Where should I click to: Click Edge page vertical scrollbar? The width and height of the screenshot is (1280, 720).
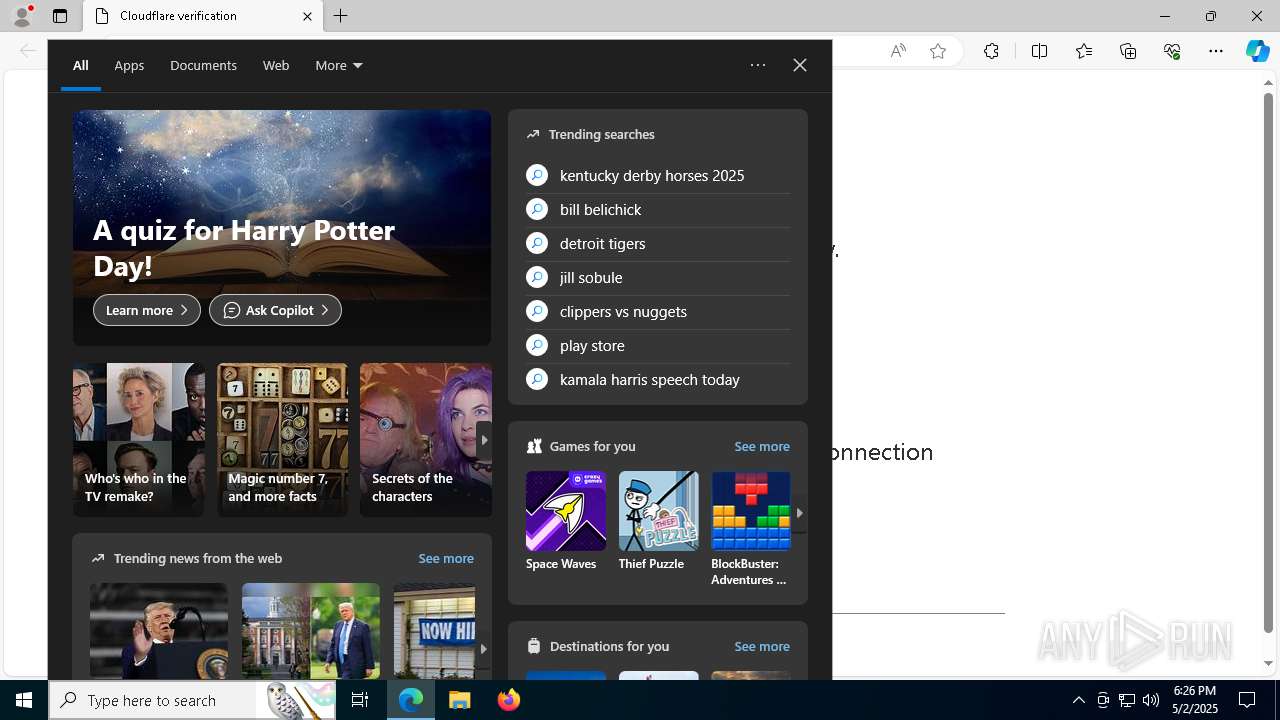[x=1268, y=362]
